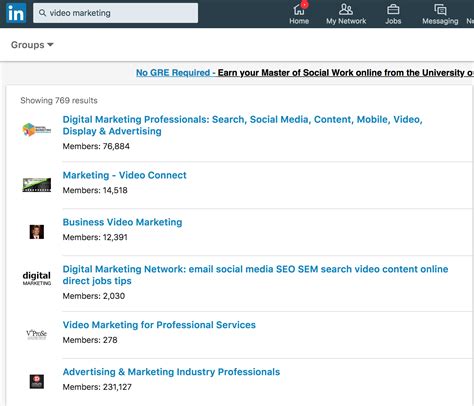
Task: Open Digital Marketing Professionals group link
Action: click(243, 125)
